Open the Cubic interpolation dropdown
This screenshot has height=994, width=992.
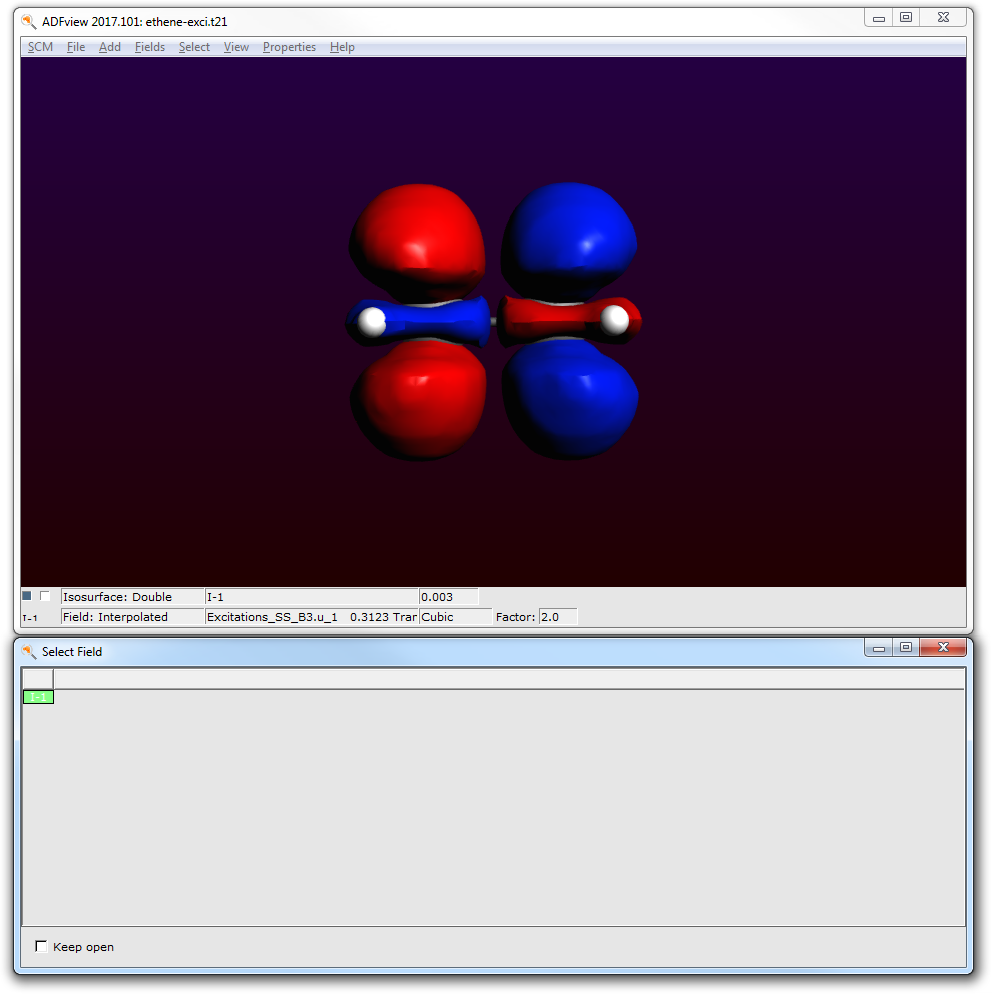456,617
